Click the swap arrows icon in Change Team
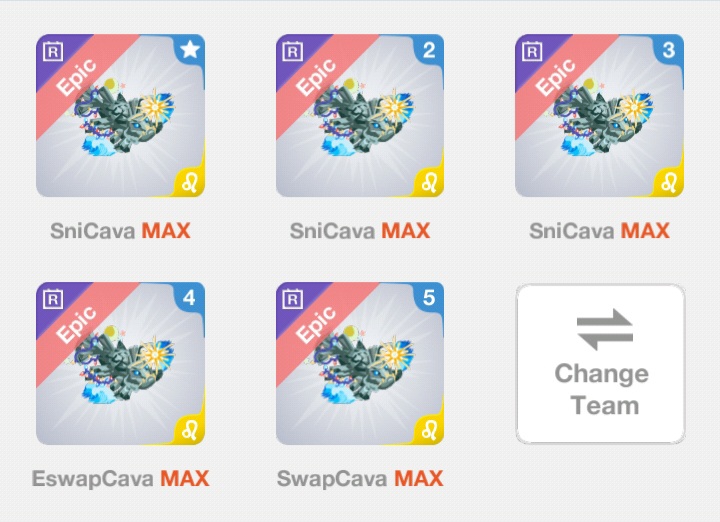This screenshot has height=522, width=720. (605, 329)
